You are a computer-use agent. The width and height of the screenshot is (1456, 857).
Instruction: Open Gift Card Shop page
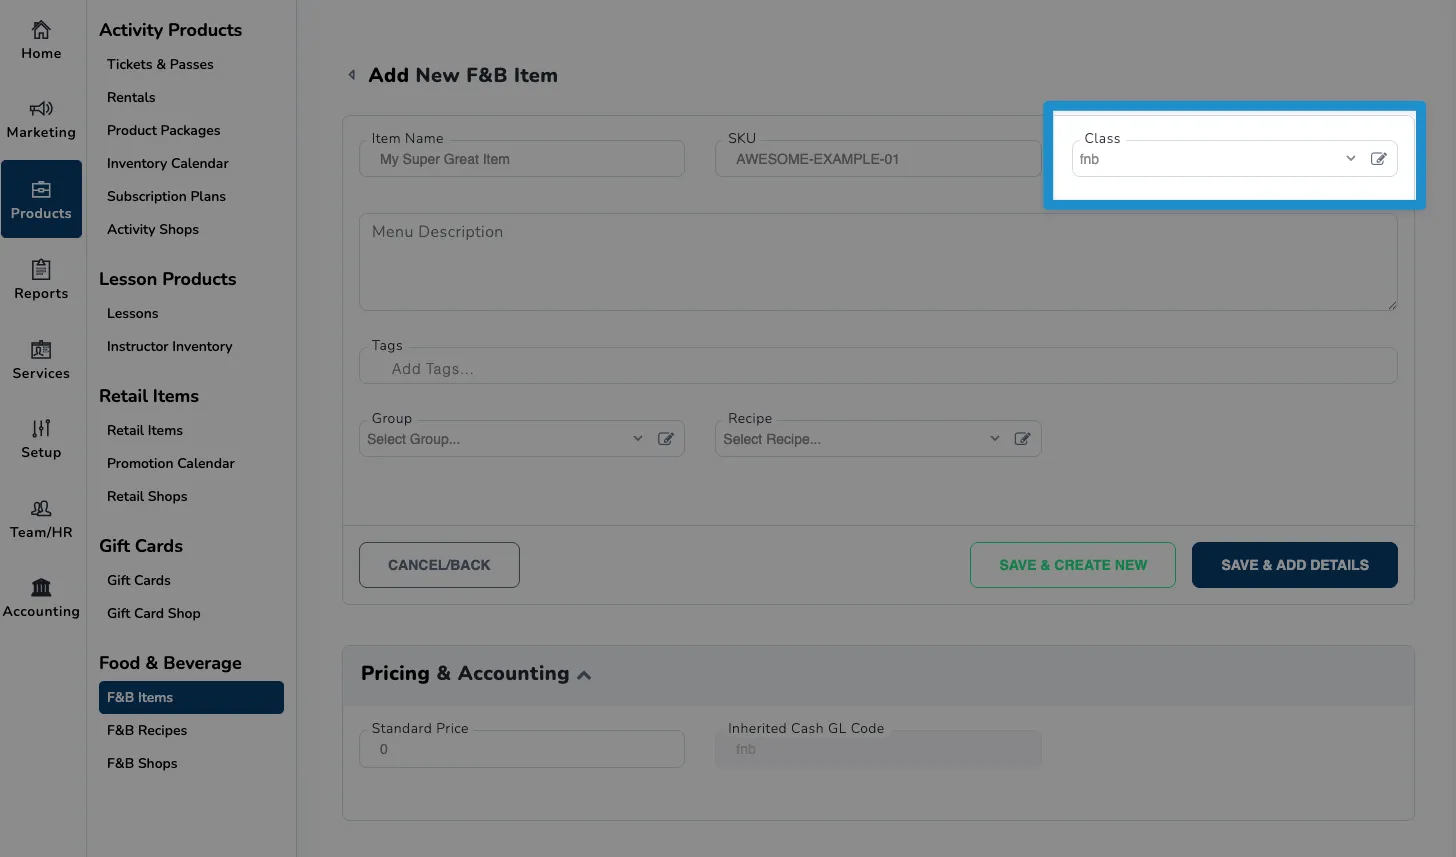[154, 613]
